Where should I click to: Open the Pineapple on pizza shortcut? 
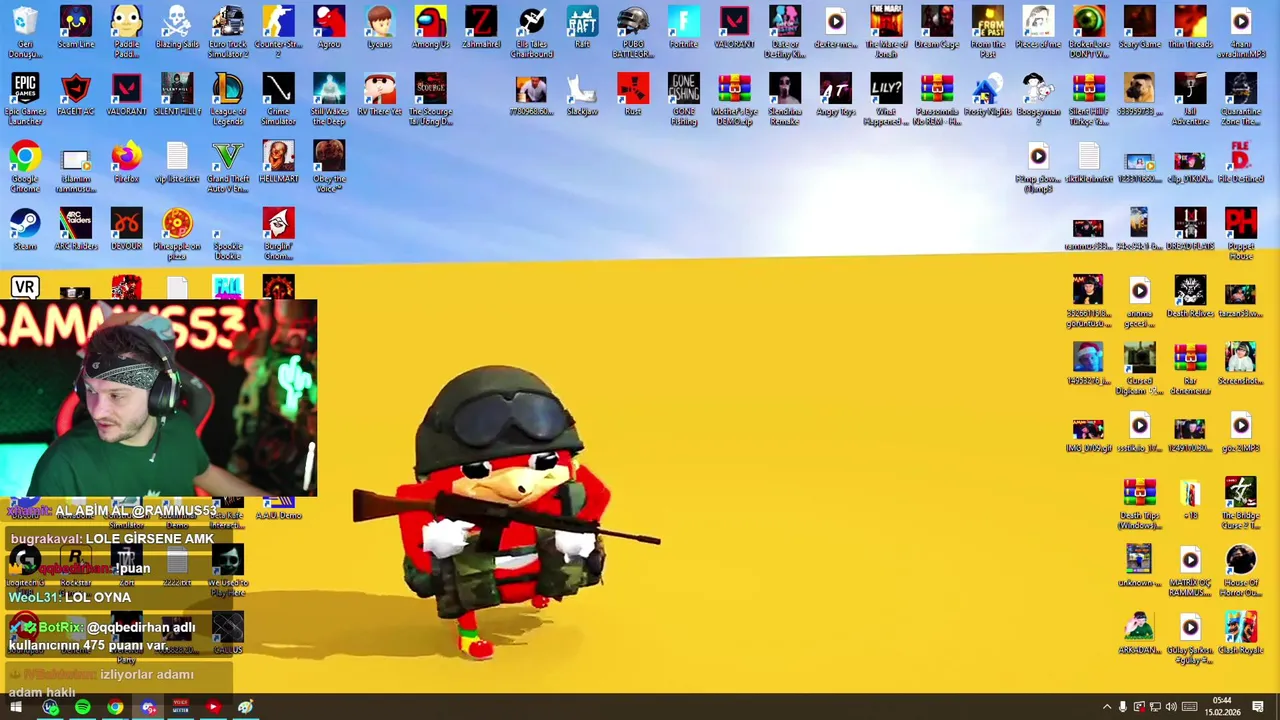(x=177, y=233)
